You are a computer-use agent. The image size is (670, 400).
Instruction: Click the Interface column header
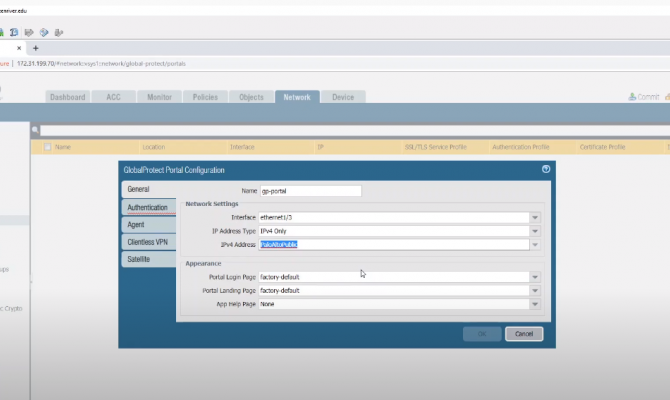[242, 147]
